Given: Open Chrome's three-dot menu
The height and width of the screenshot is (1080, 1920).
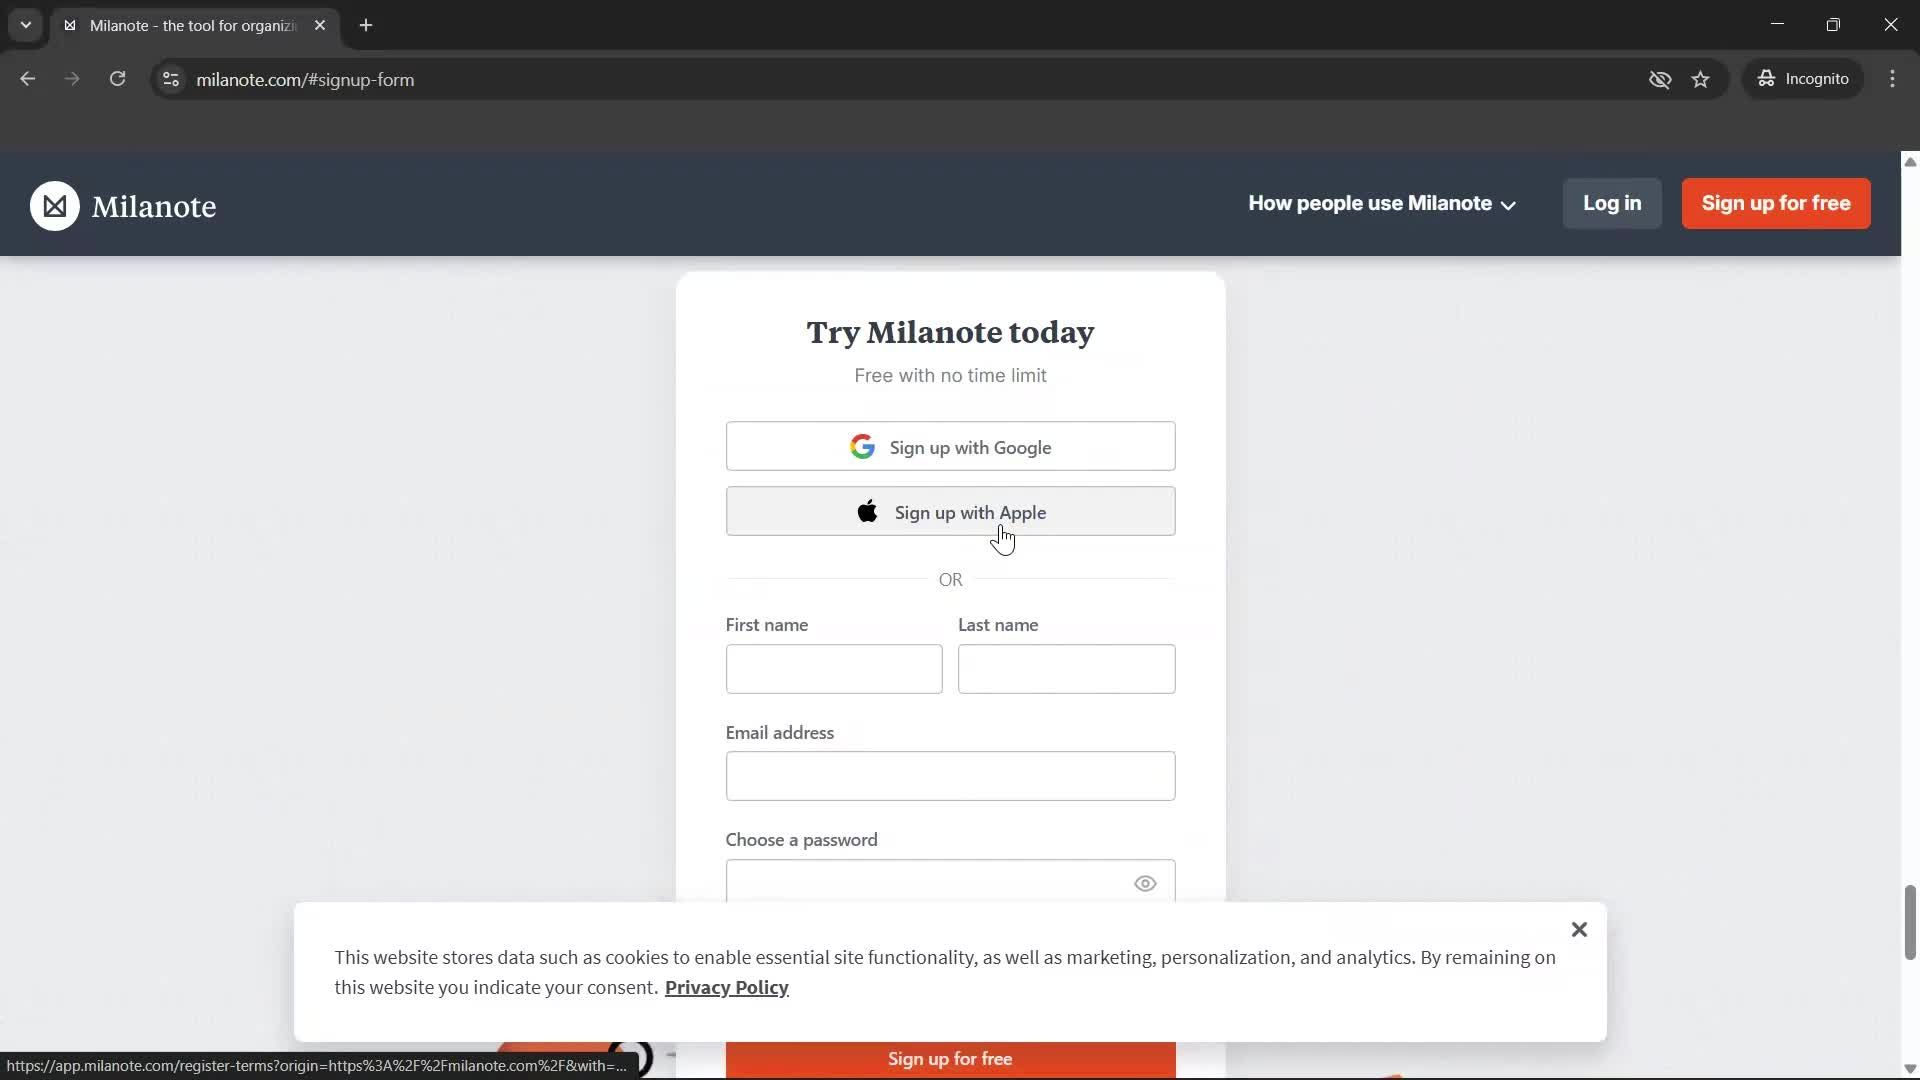Looking at the screenshot, I should pyautogui.click(x=1893, y=79).
